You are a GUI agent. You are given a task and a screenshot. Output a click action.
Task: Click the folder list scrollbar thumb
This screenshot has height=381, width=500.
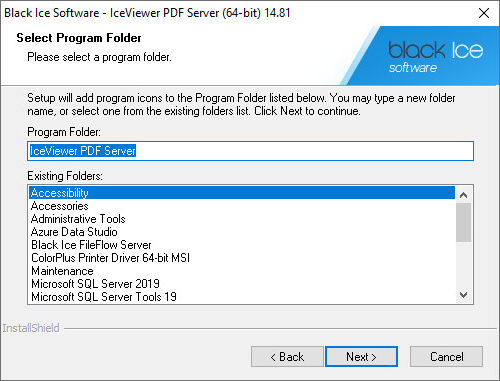463,222
